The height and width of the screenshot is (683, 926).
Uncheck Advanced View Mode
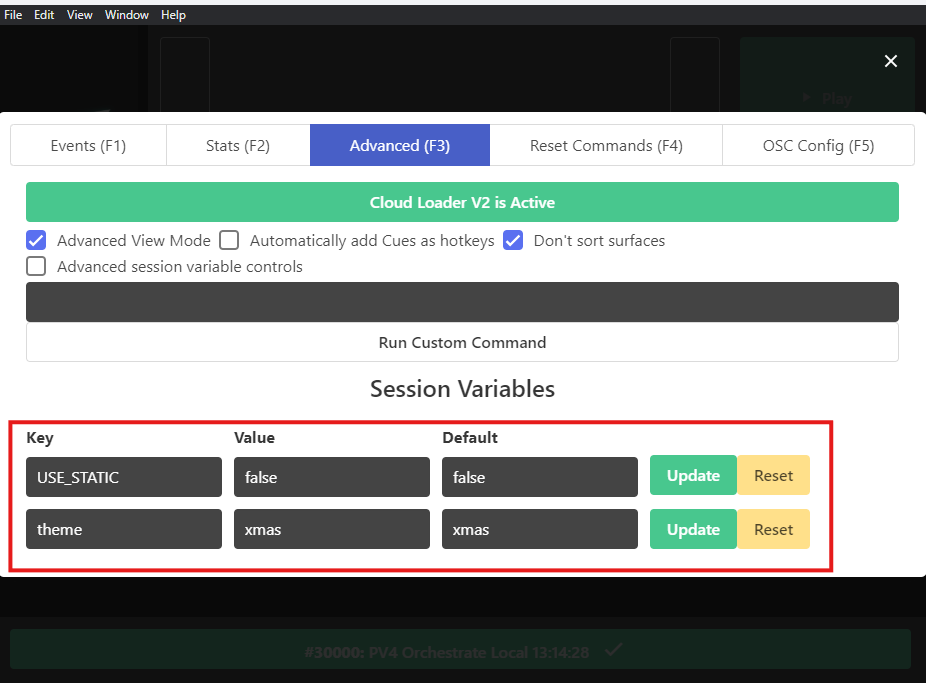[x=36, y=240]
